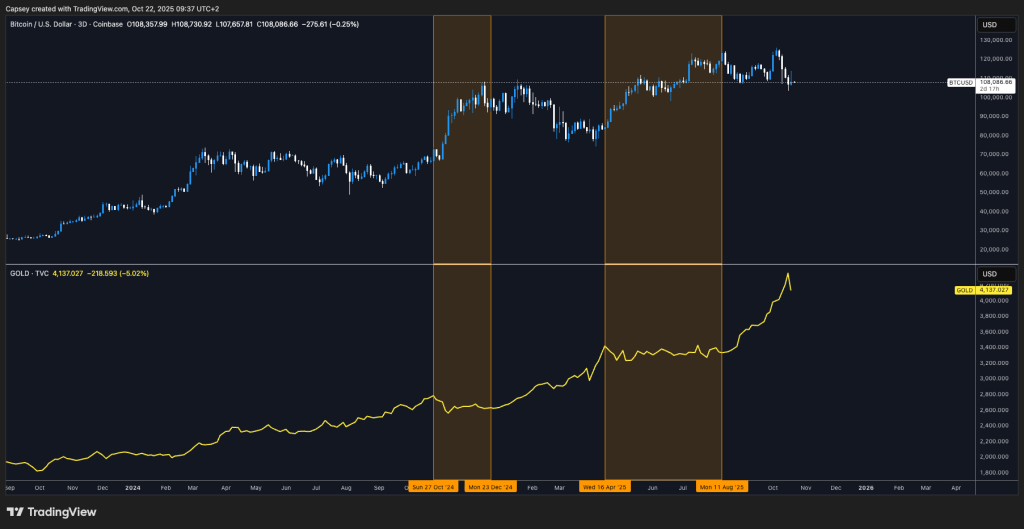Click the Sun 27 Oct '24 date marker

pos(433,487)
